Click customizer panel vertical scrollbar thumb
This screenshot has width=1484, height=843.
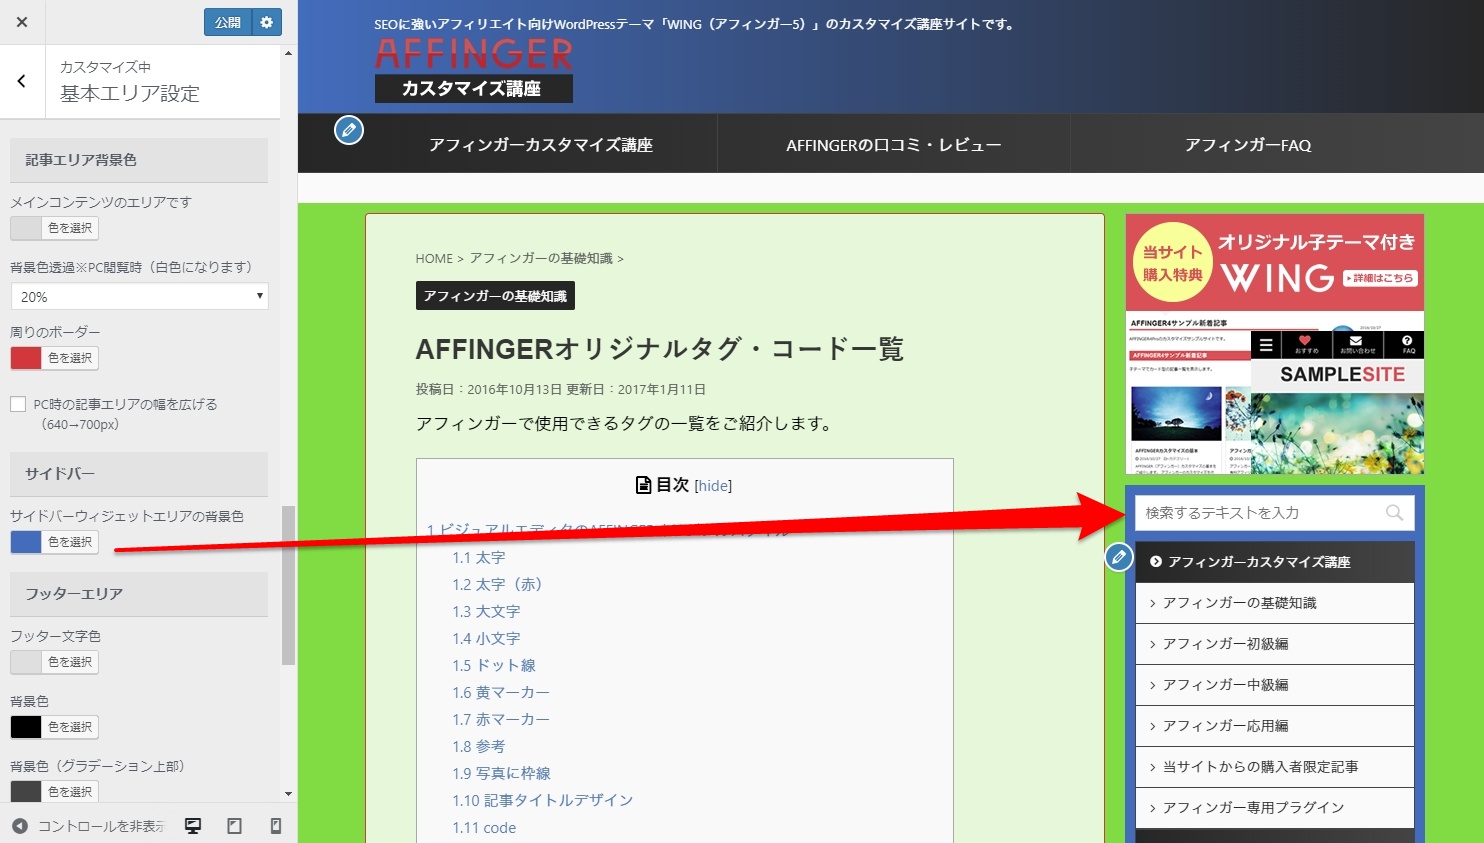click(x=288, y=585)
